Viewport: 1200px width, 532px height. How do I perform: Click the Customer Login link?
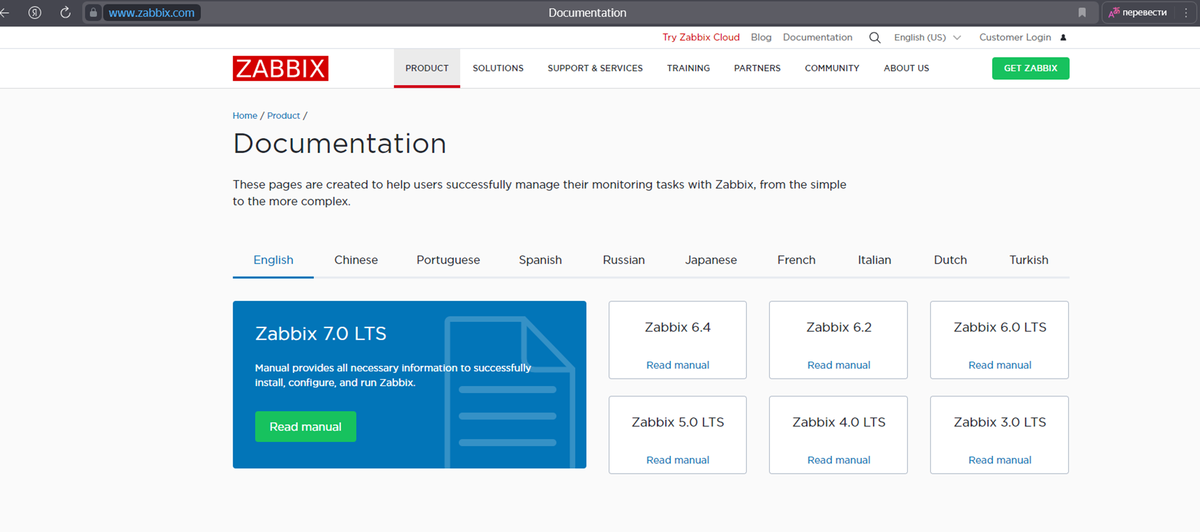point(1015,37)
